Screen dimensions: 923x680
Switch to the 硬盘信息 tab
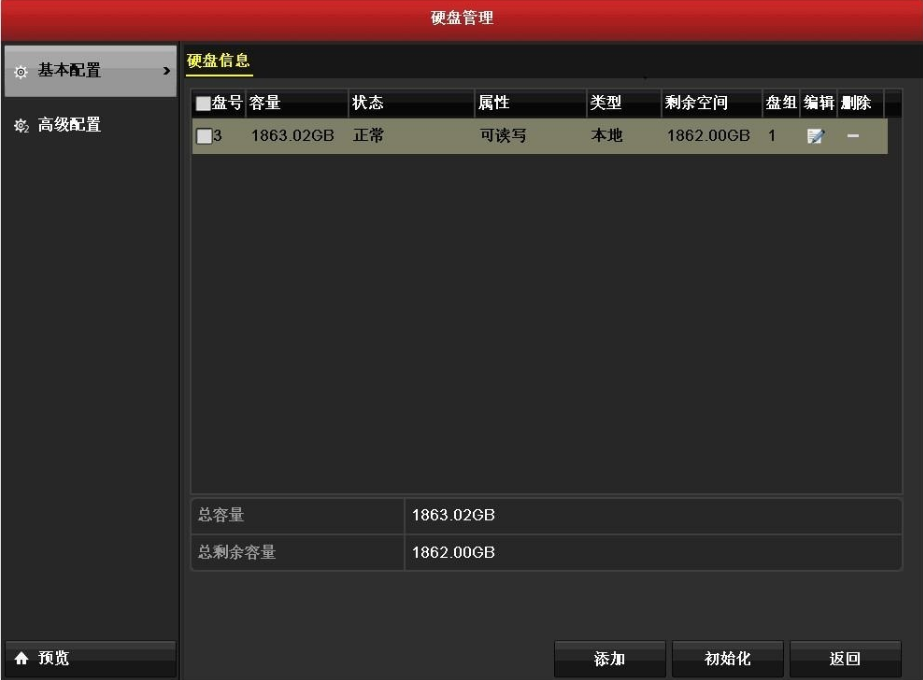click(x=218, y=61)
